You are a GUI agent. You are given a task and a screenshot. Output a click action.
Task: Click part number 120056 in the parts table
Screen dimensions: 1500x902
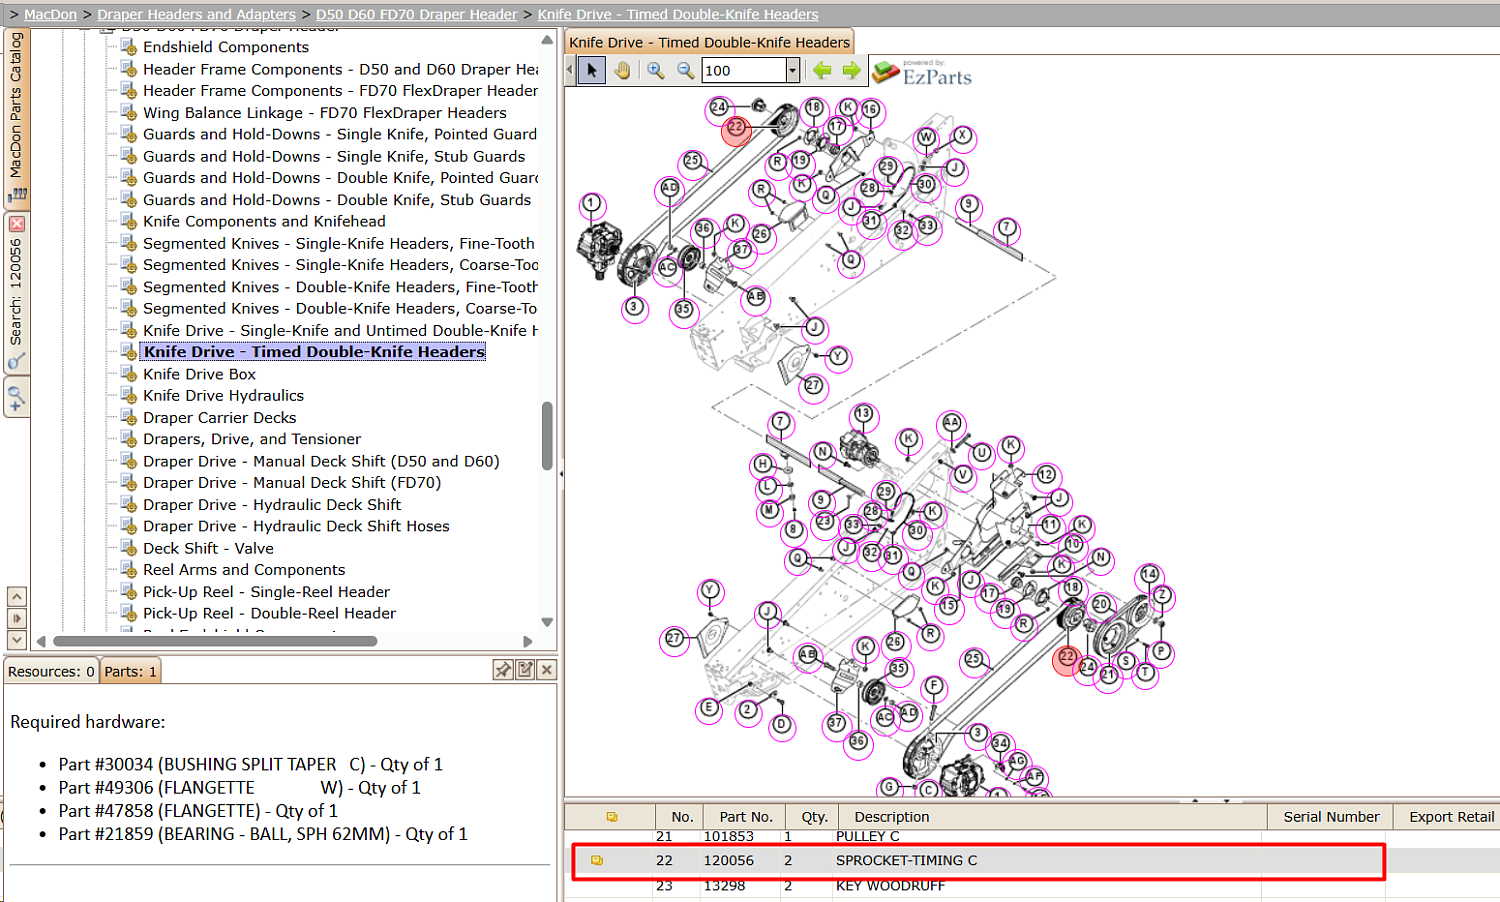coord(729,860)
